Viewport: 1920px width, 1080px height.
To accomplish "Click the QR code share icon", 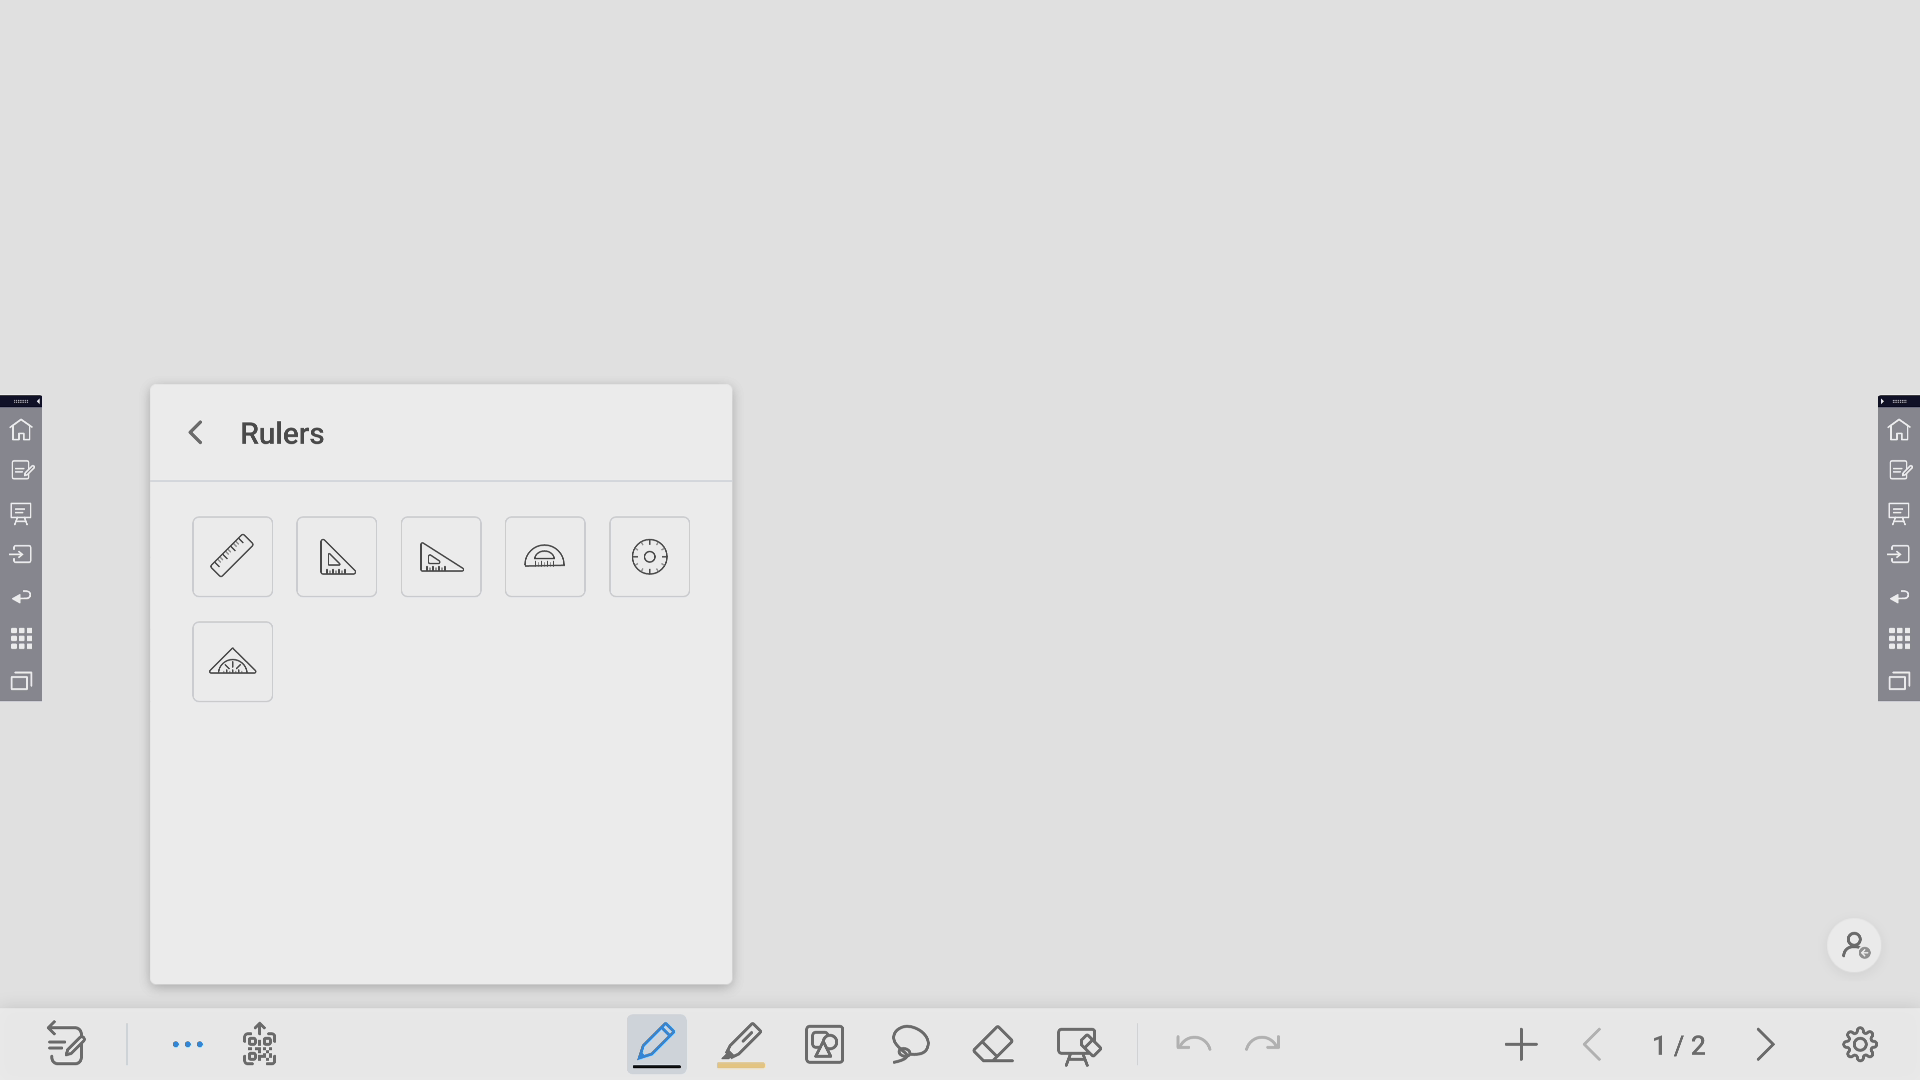I will pyautogui.click(x=259, y=1044).
